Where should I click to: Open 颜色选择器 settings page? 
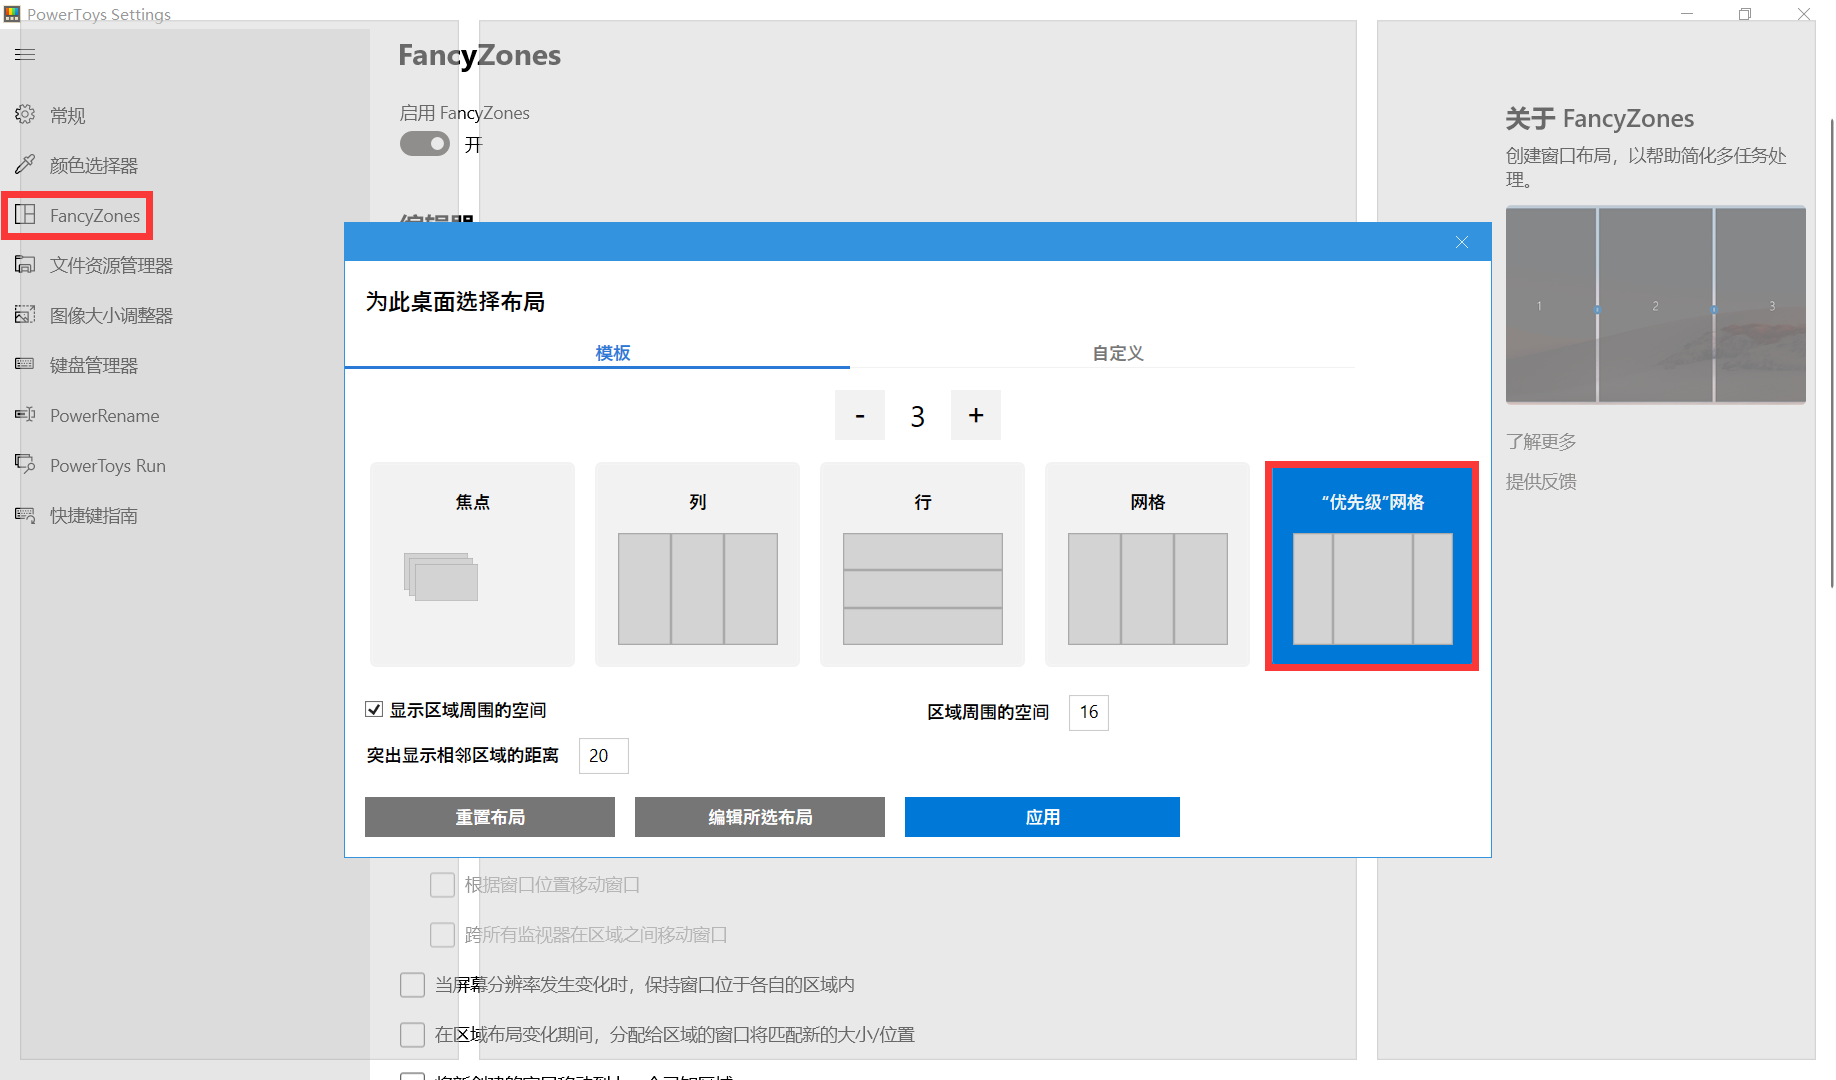(94, 165)
